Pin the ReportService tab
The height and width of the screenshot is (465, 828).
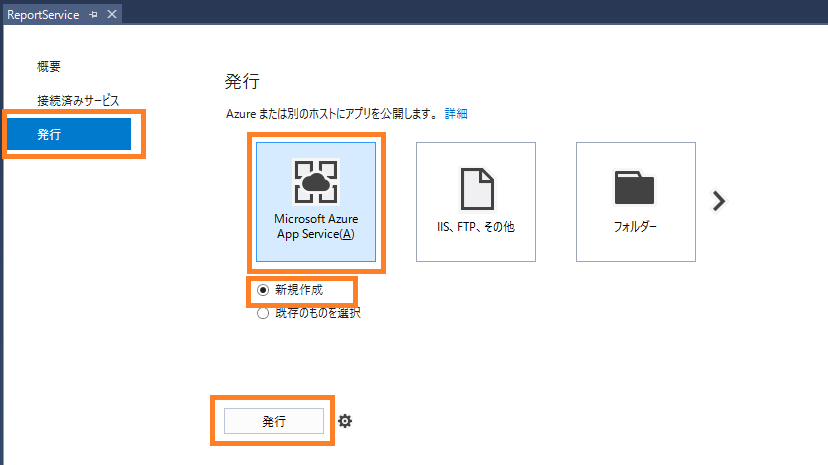93,15
